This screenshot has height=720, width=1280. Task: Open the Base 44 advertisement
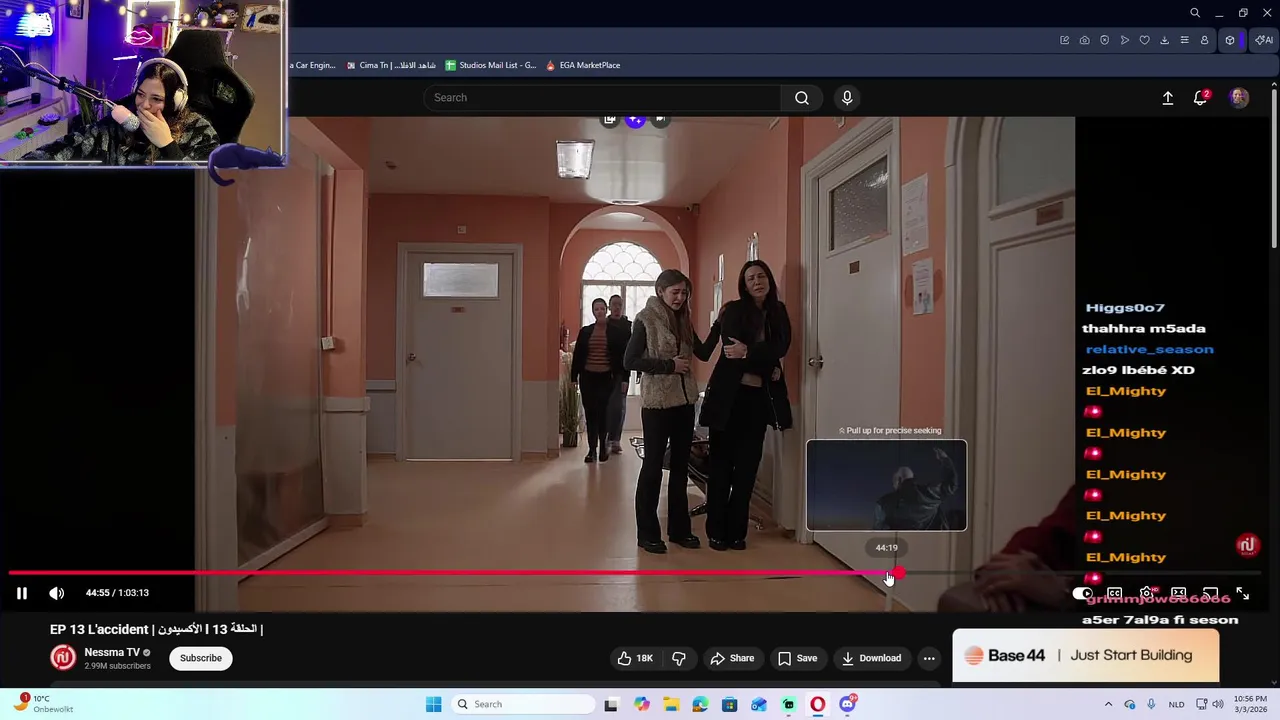tap(1085, 656)
